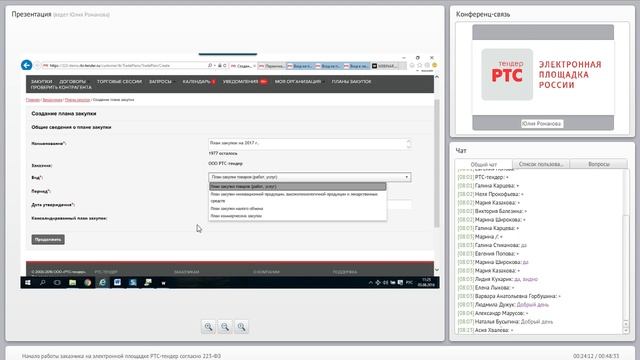Click chat message from Варвара Анатольевна Горбушина
The height and width of the screenshot is (360, 640).
tap(509, 296)
